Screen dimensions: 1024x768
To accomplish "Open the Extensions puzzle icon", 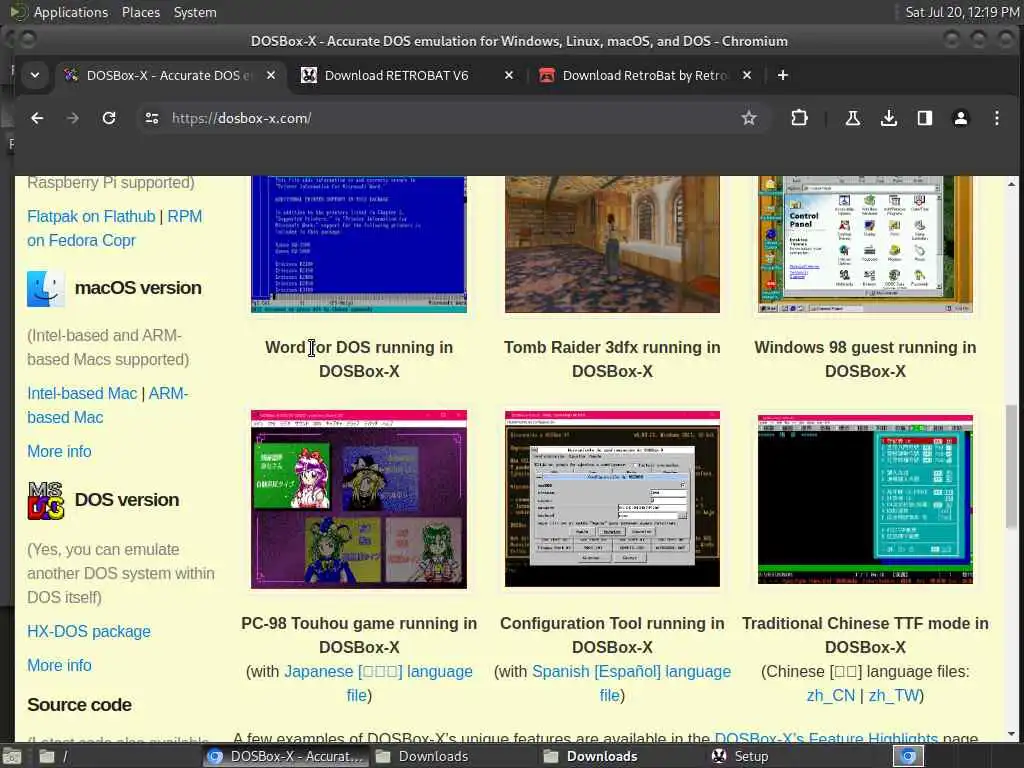I will (x=799, y=118).
